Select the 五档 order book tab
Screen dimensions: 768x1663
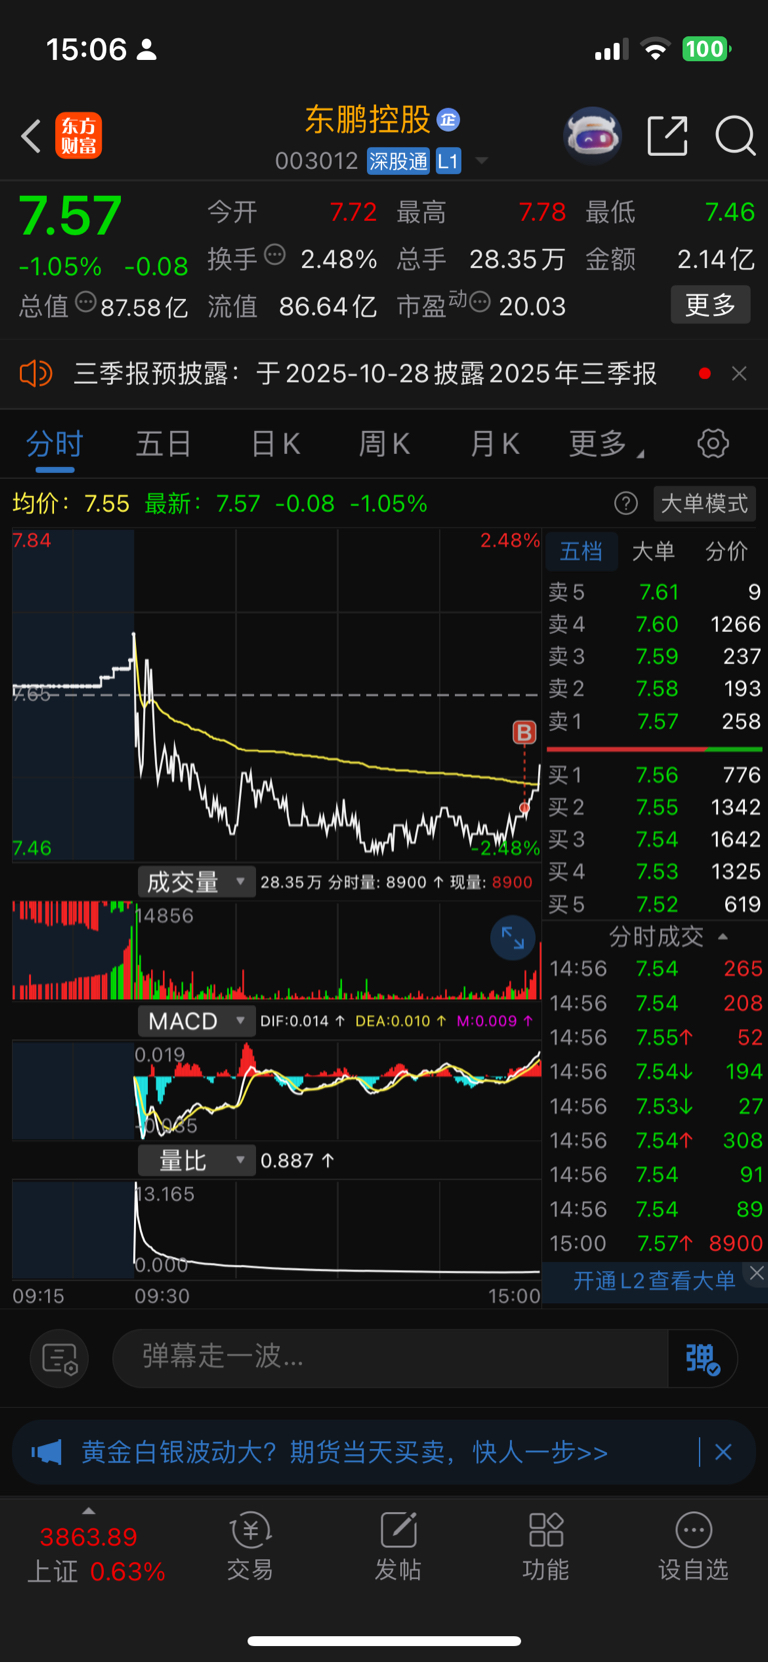pyautogui.click(x=581, y=551)
